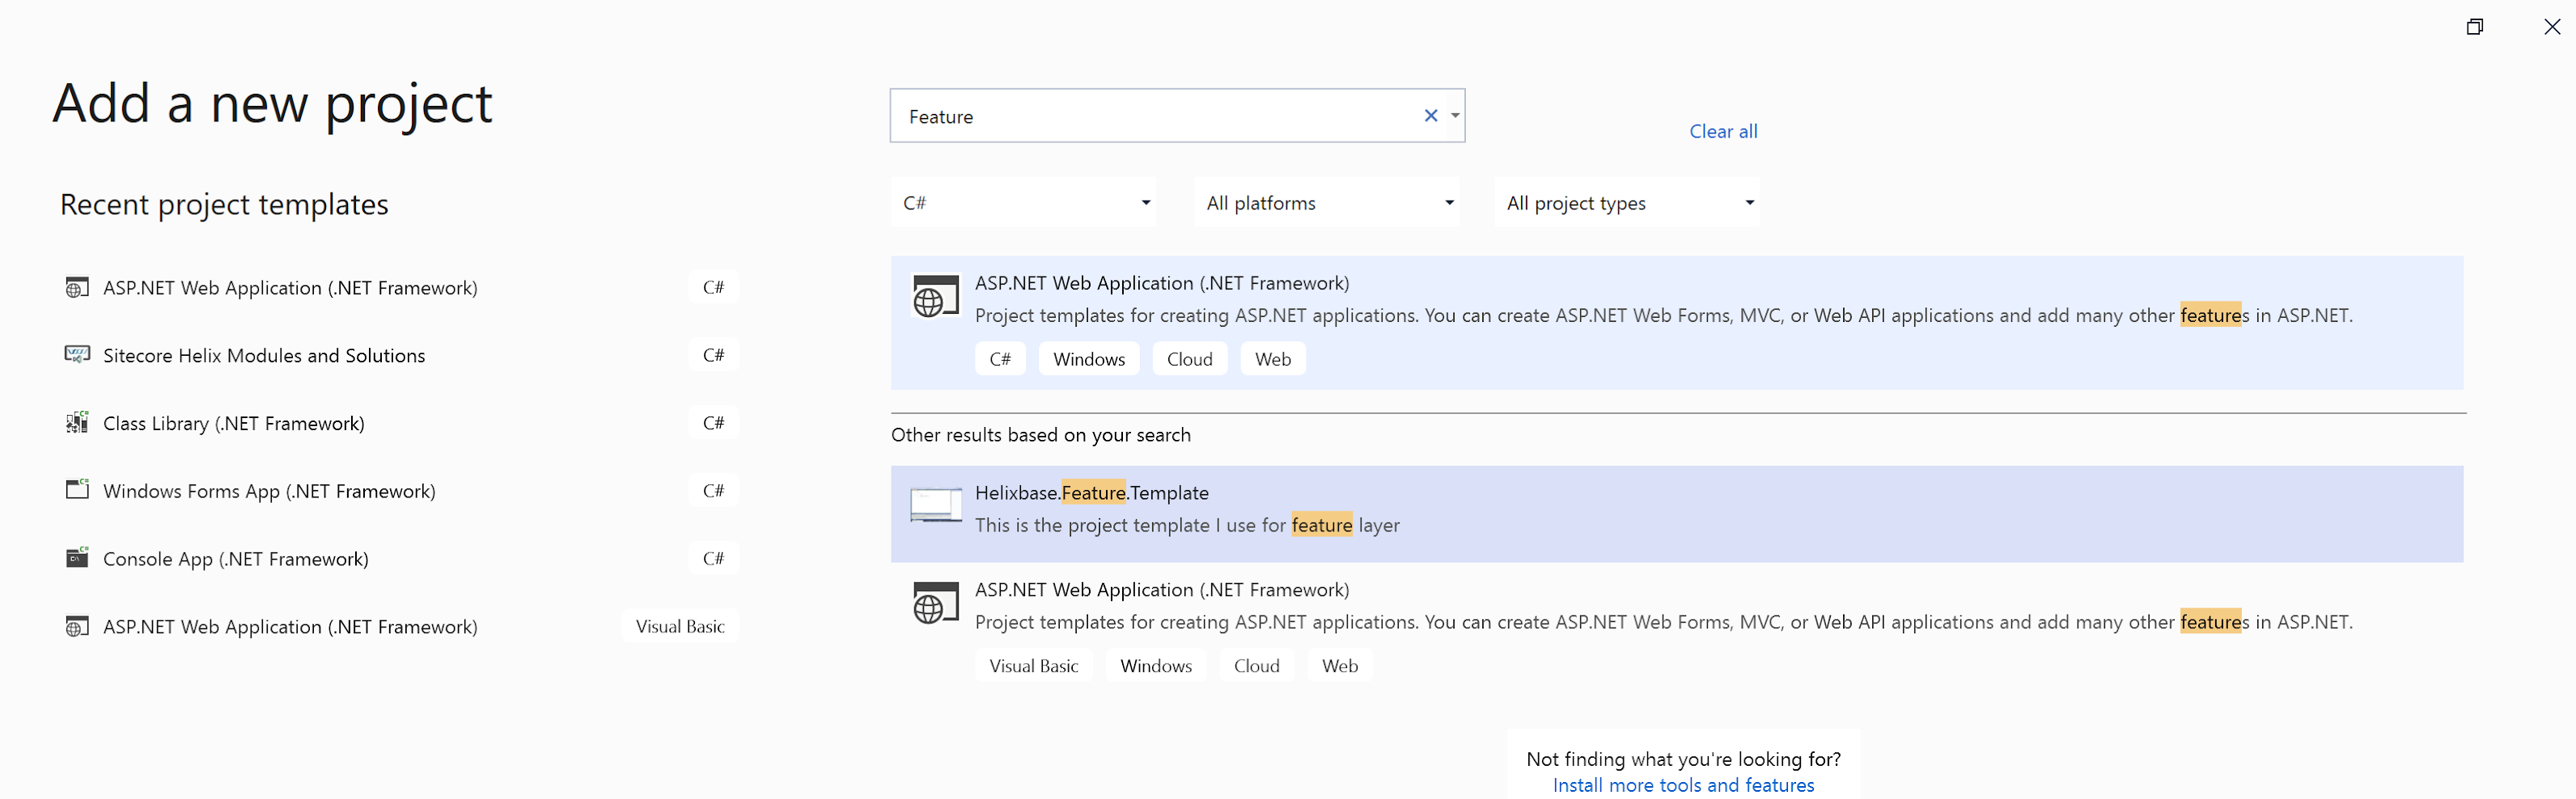Click the C# badge beside Sitecore Helix Modules
Viewport: 2576px width, 799px height.
tap(714, 355)
